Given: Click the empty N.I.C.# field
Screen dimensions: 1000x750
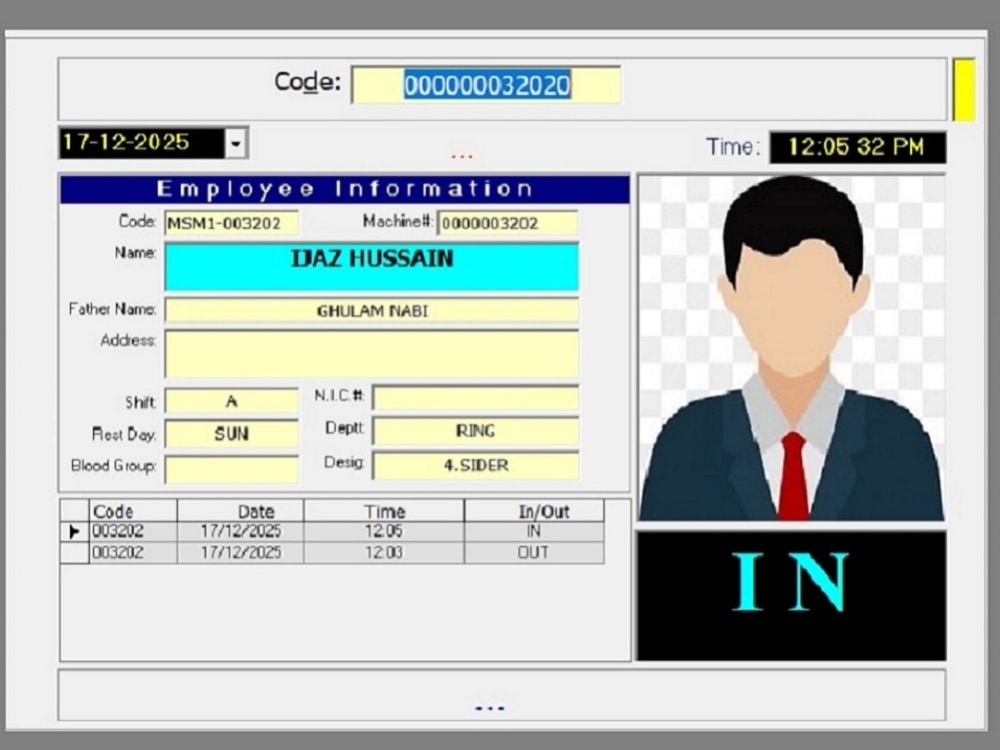Looking at the screenshot, I should (x=476, y=397).
